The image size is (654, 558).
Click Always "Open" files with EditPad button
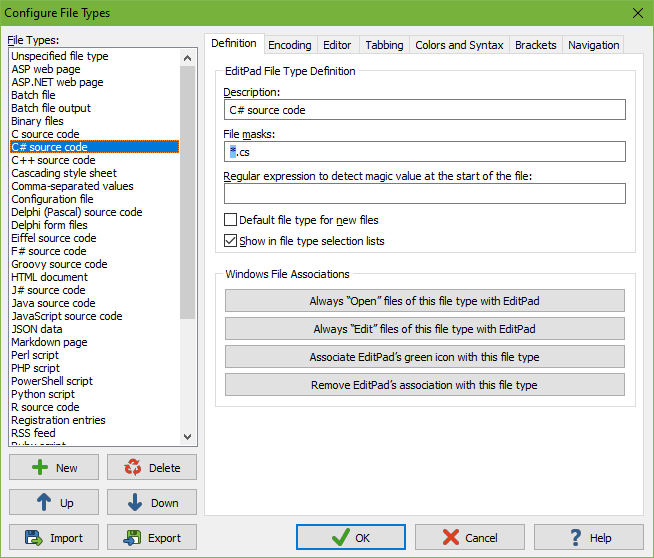click(x=425, y=301)
